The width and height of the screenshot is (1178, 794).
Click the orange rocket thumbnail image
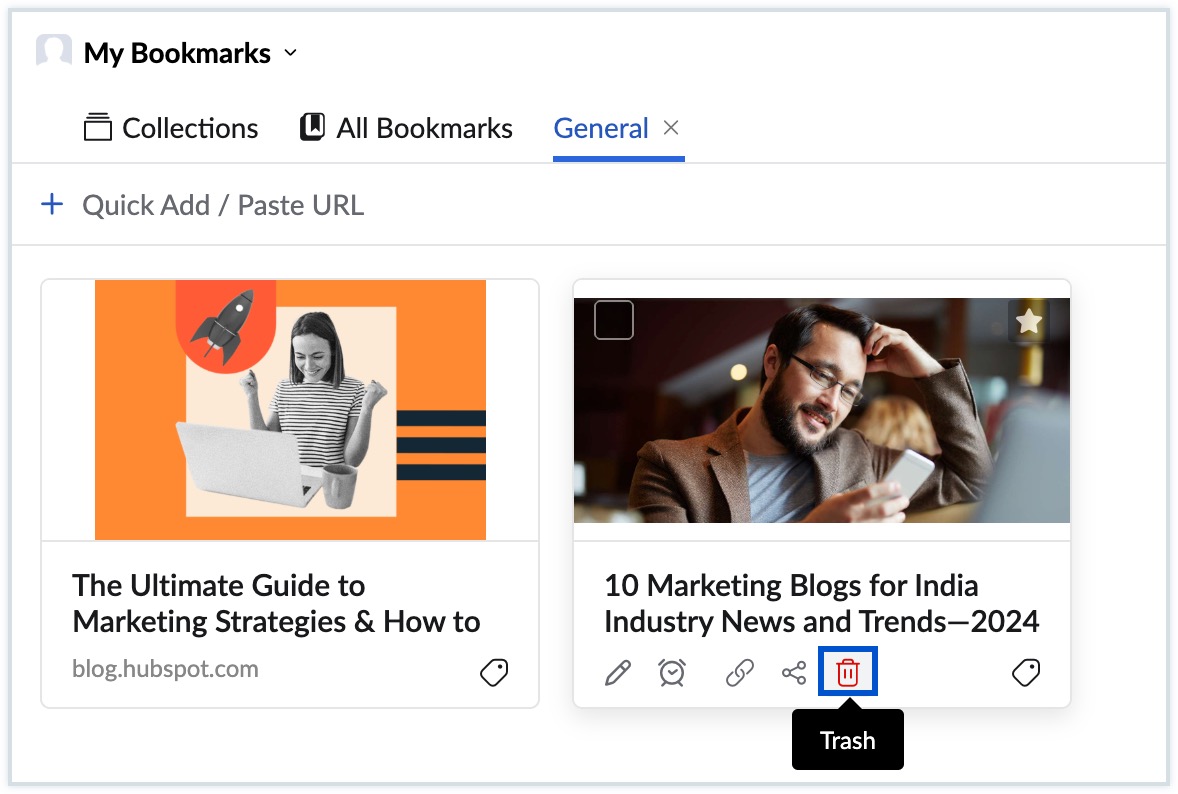point(290,410)
